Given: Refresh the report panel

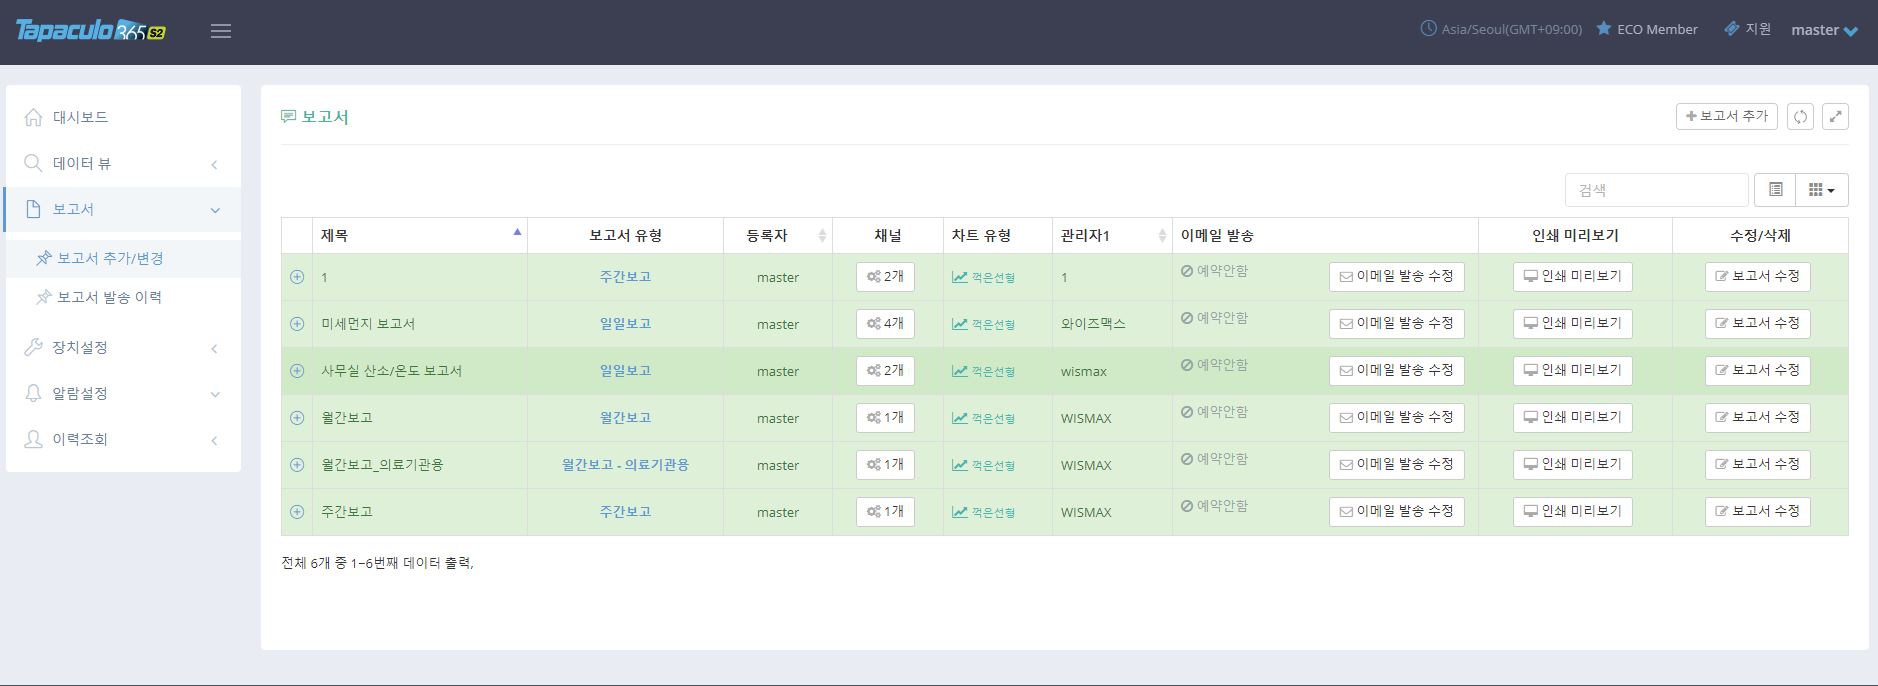Looking at the screenshot, I should [1800, 116].
